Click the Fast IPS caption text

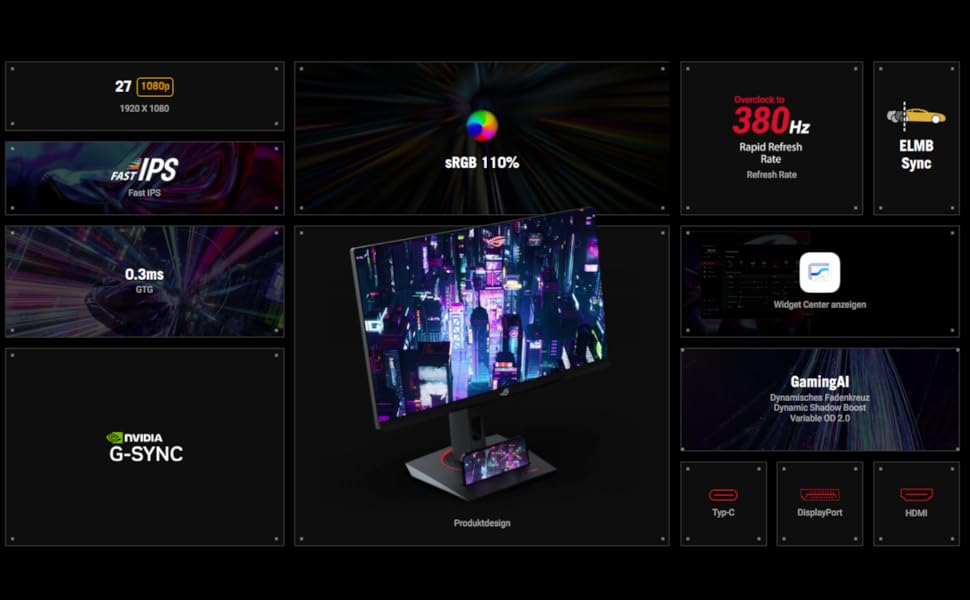(x=144, y=193)
